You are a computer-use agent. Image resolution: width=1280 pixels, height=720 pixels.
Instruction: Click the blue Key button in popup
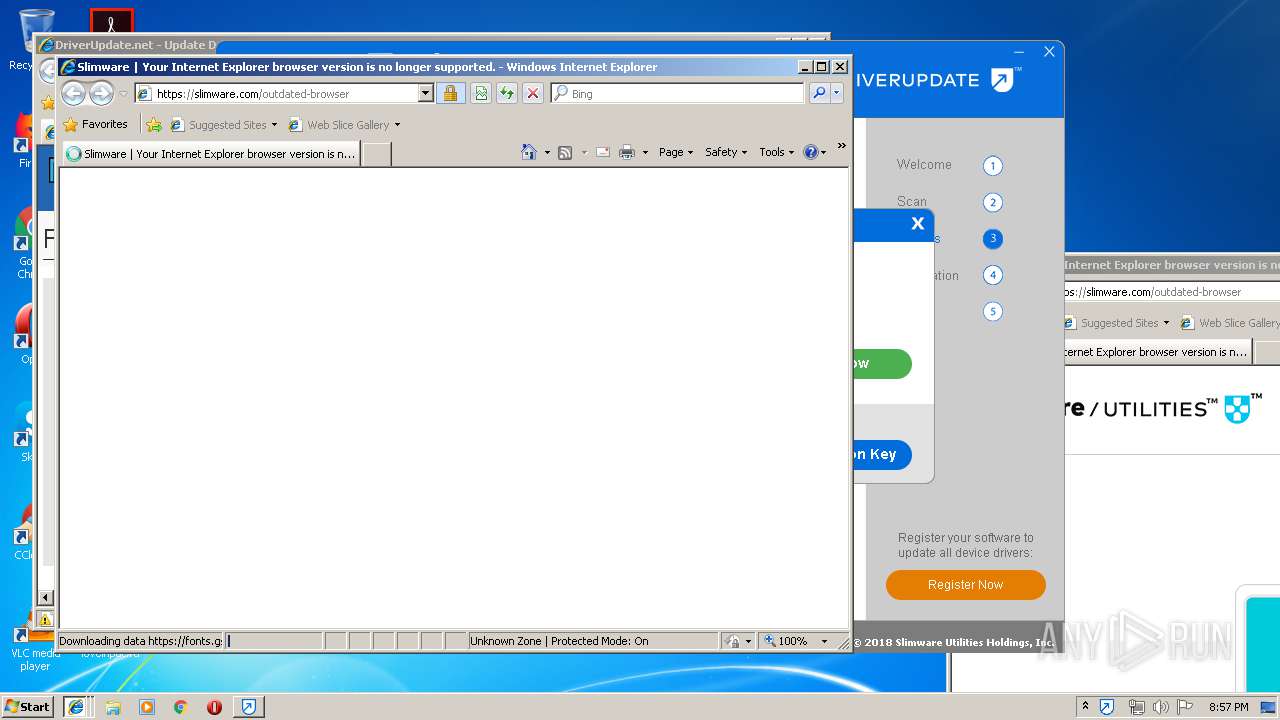point(882,454)
